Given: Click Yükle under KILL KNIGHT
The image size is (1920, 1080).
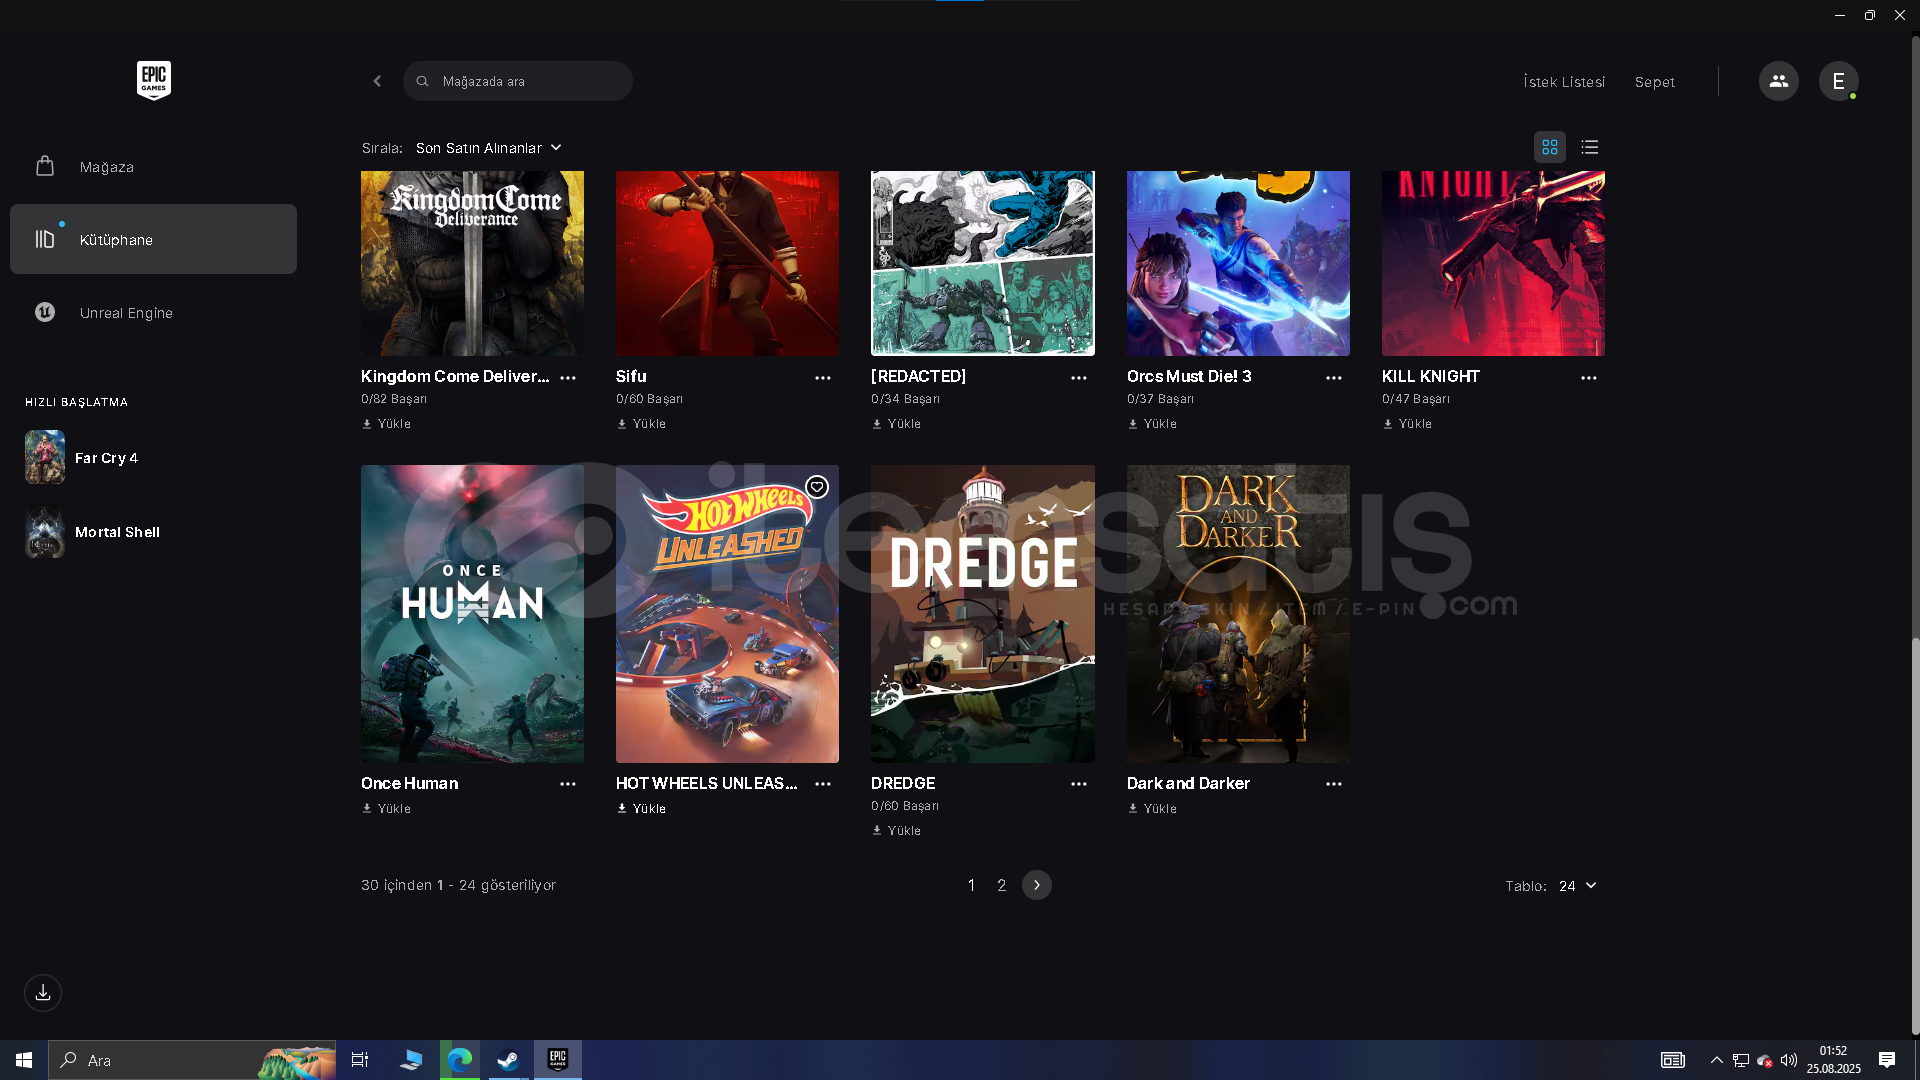Looking at the screenshot, I should point(1407,424).
